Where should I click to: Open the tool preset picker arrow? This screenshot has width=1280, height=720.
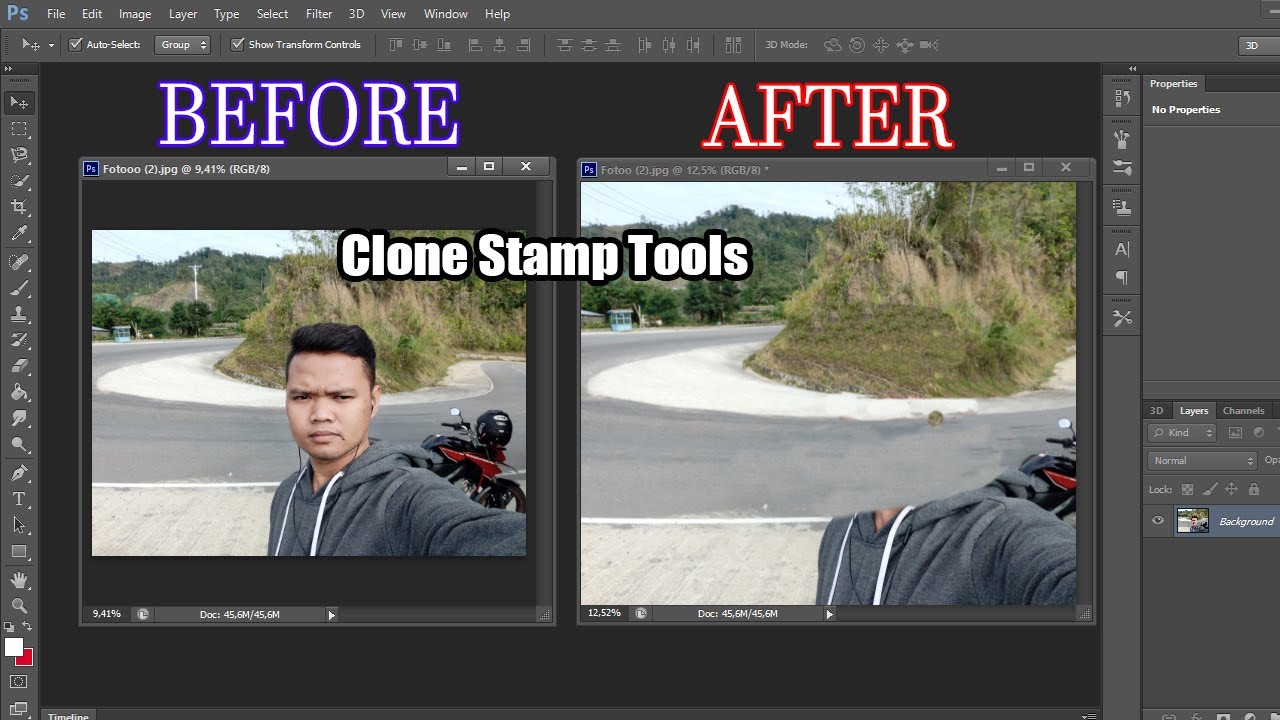(x=51, y=45)
